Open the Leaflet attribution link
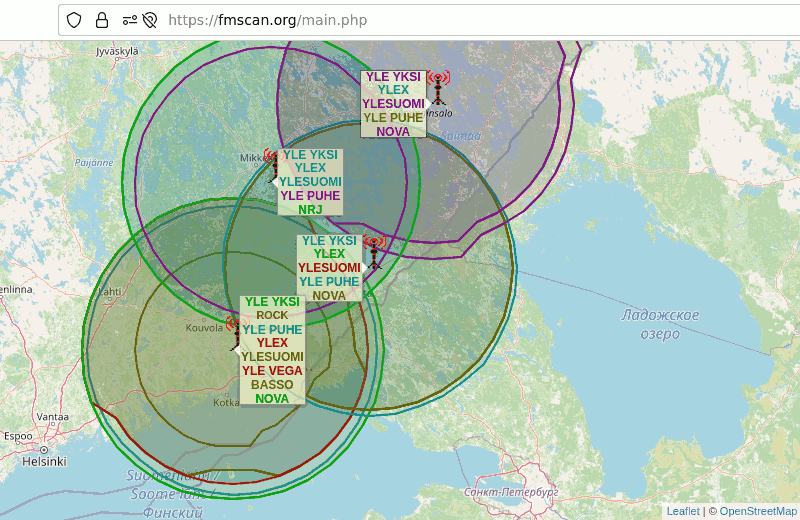Viewport: 800px width, 520px height. pyautogui.click(x=683, y=511)
